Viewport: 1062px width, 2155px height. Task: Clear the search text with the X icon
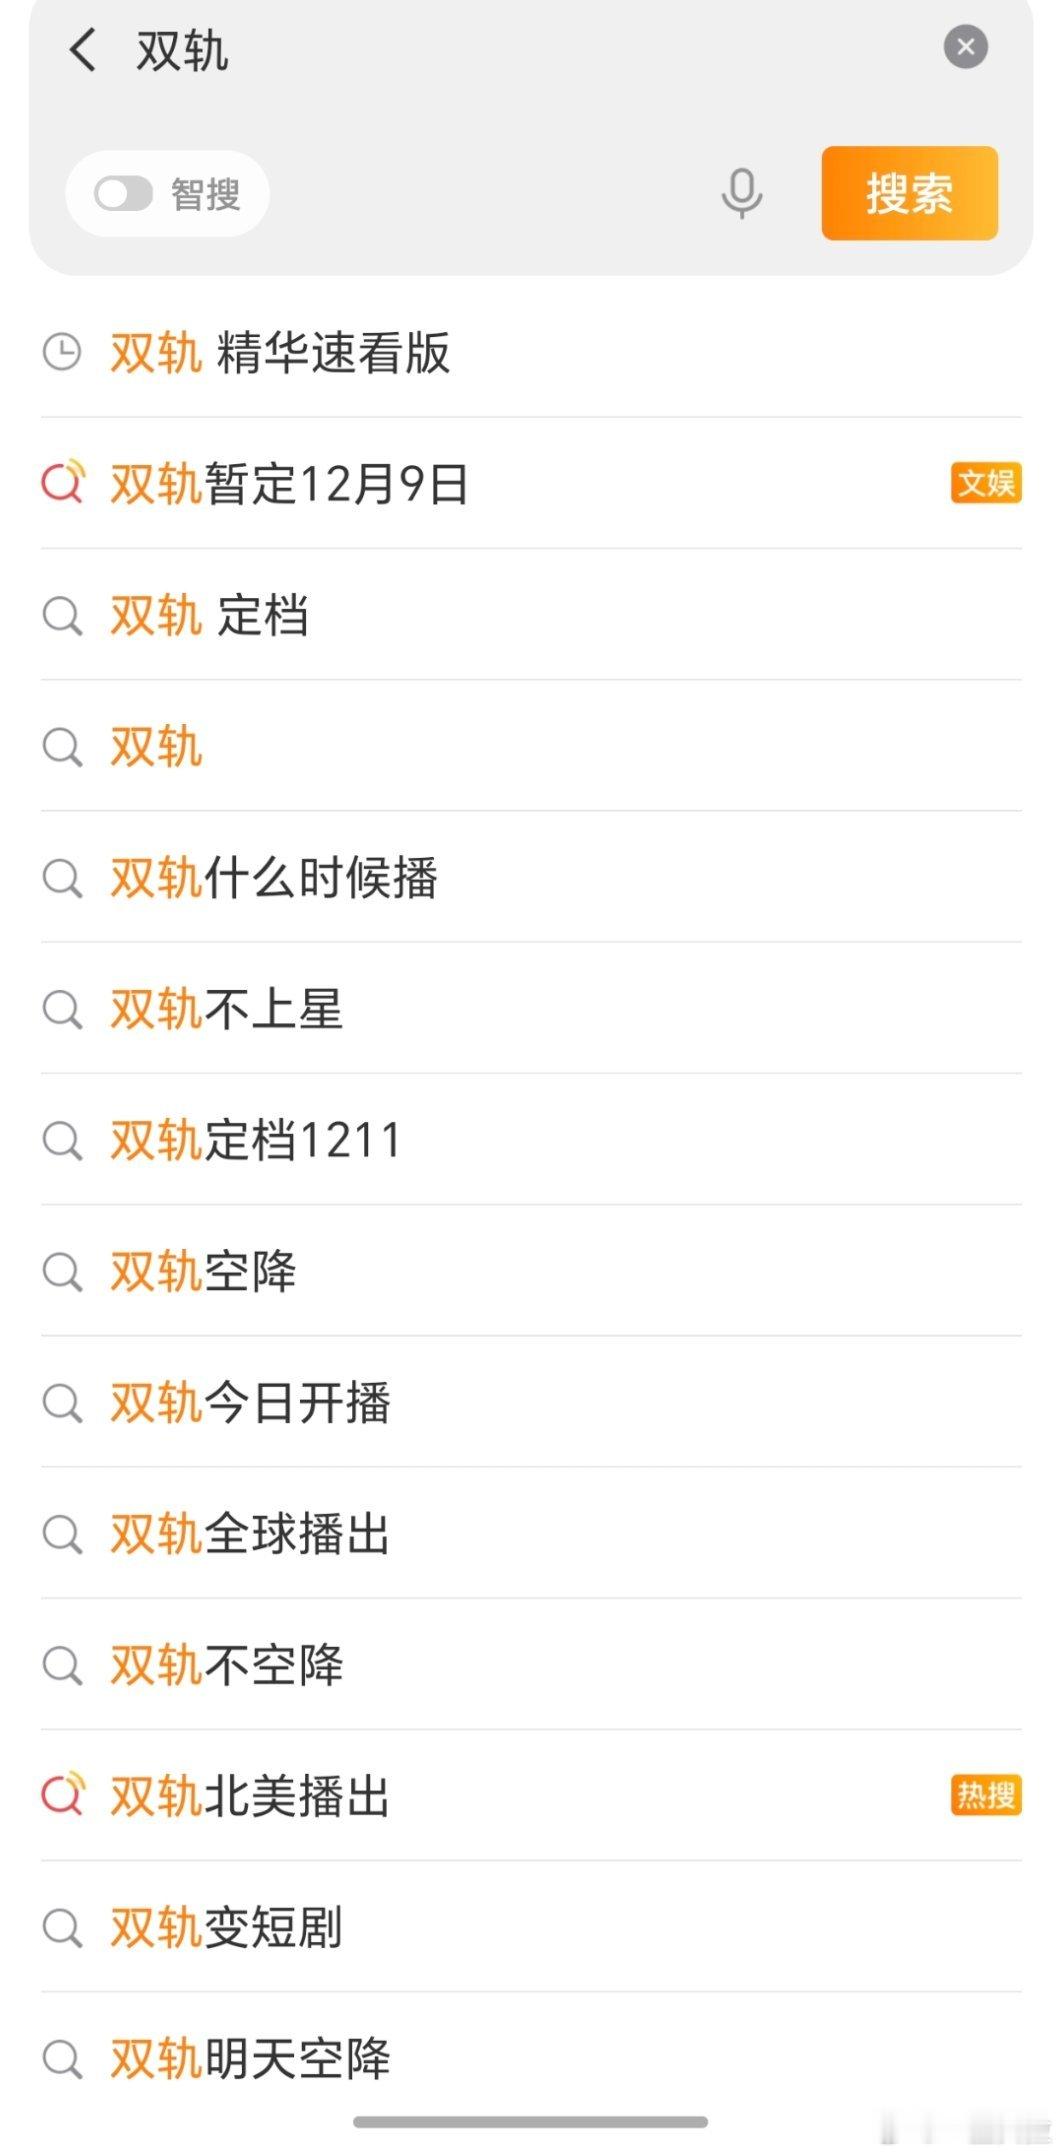tap(965, 47)
